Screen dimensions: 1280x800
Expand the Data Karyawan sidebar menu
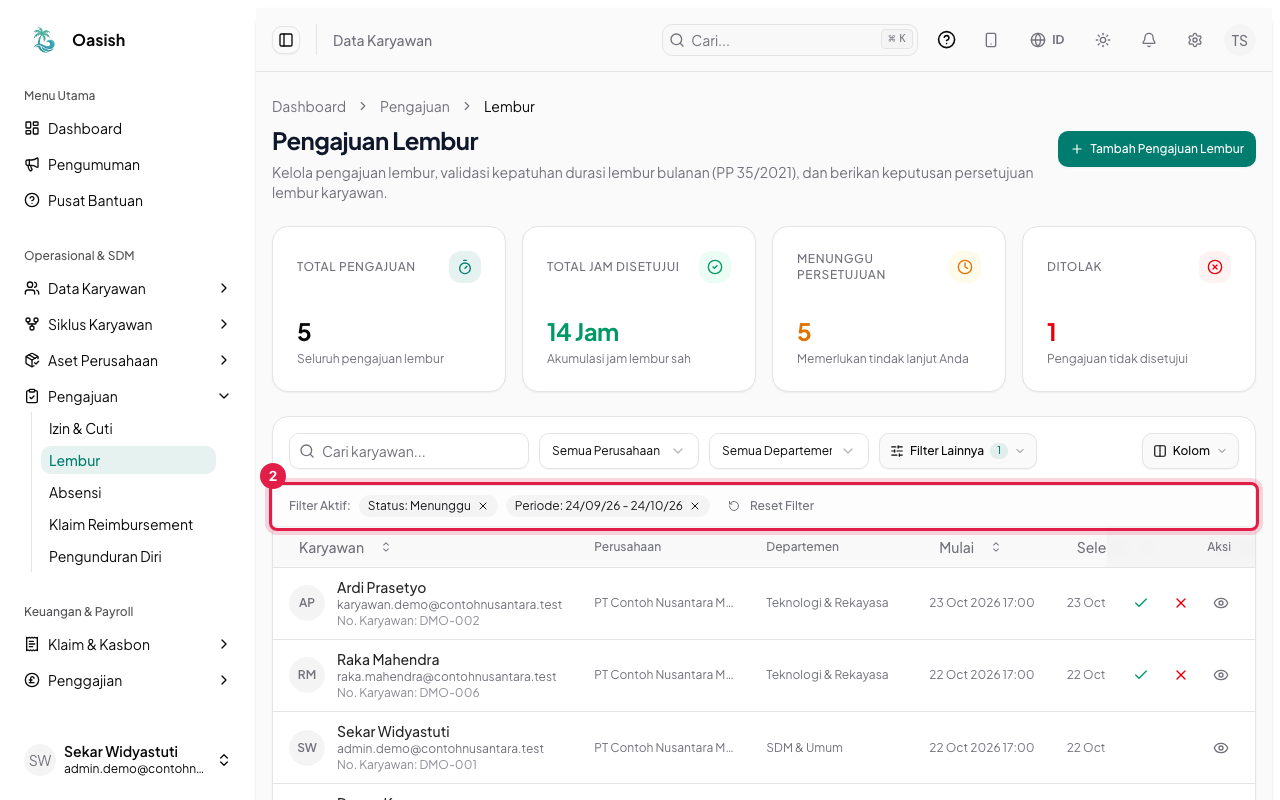coord(128,289)
